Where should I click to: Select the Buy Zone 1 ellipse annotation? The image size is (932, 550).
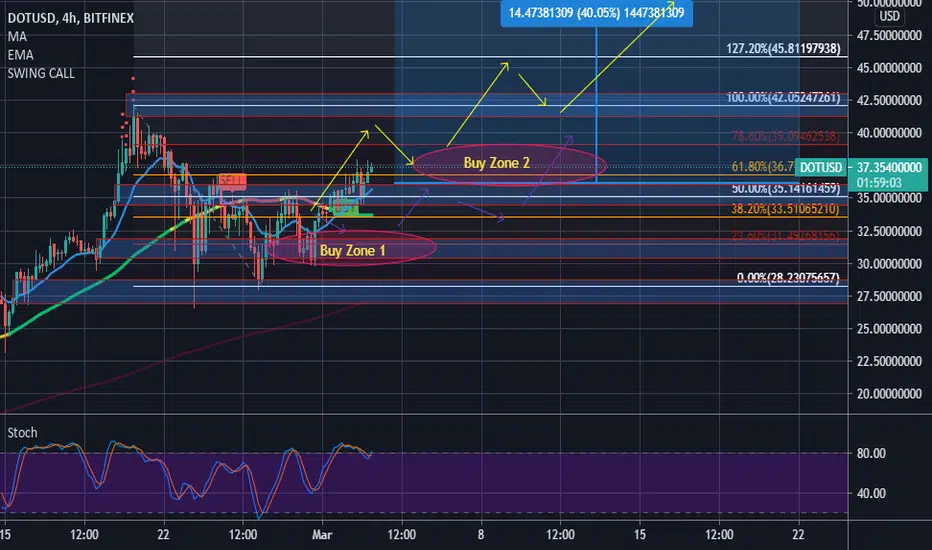click(352, 248)
